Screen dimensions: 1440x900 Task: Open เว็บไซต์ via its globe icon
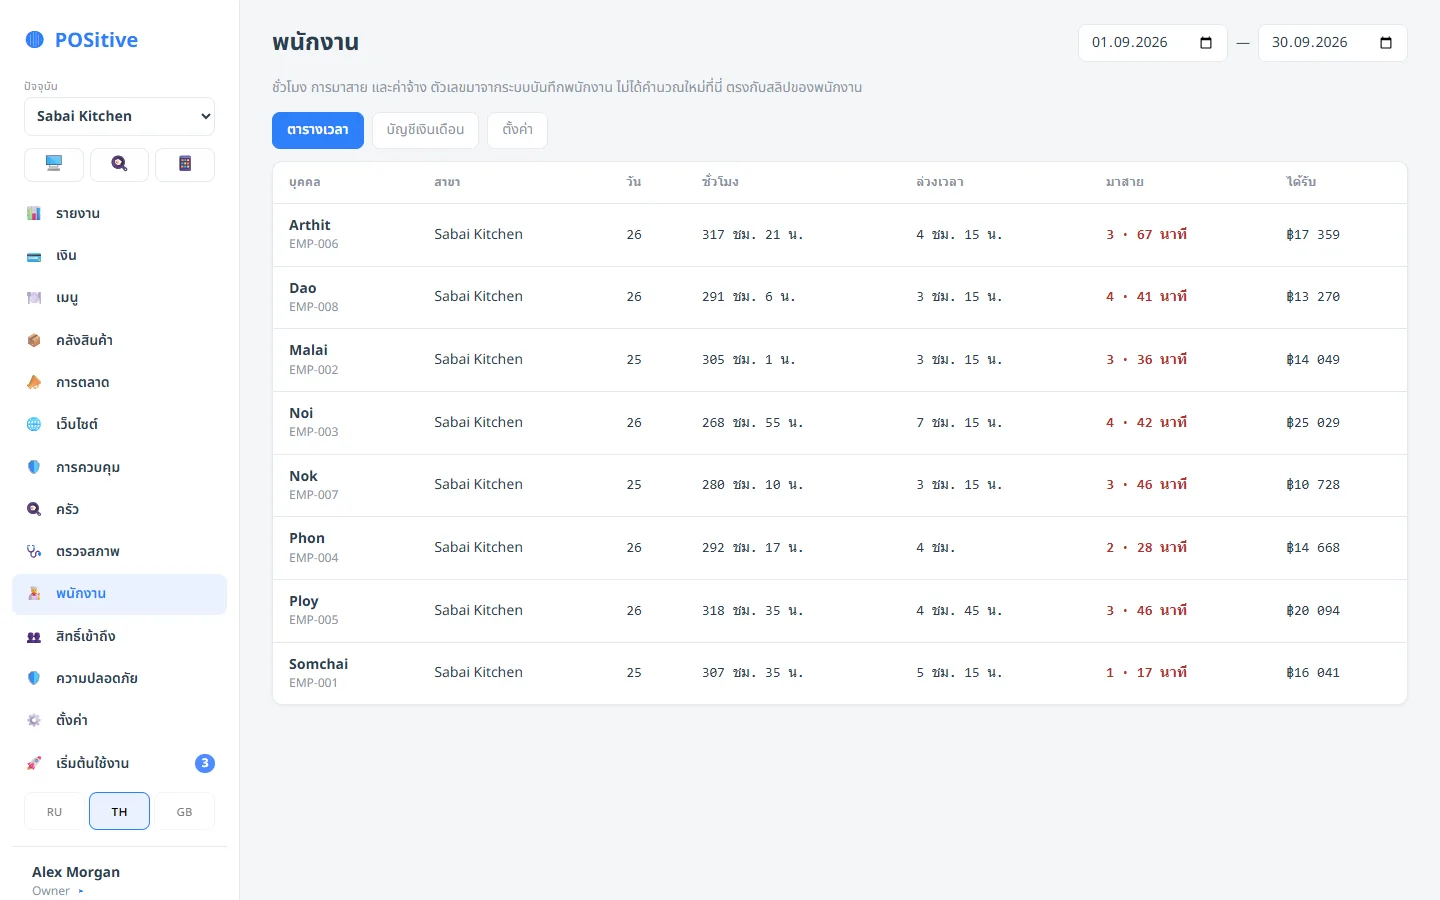[x=34, y=425]
